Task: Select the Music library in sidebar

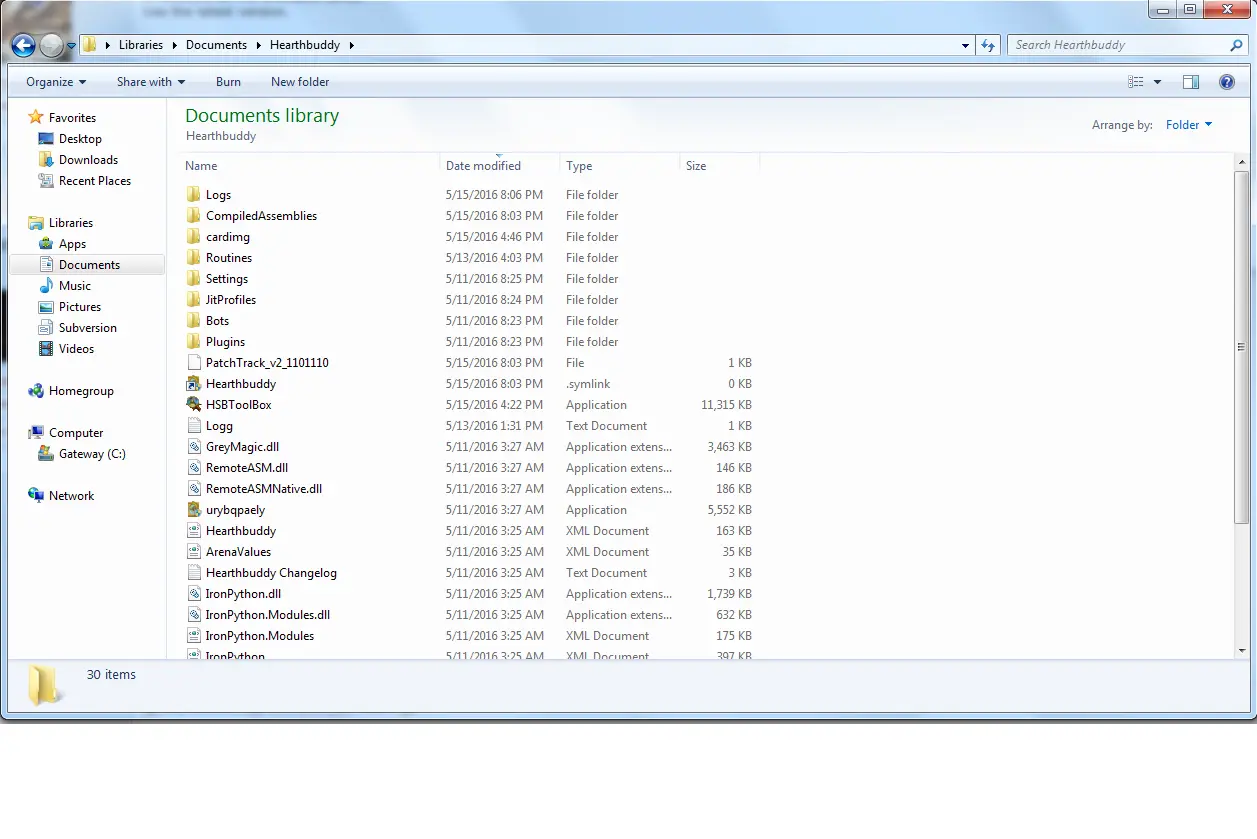Action: coord(75,285)
